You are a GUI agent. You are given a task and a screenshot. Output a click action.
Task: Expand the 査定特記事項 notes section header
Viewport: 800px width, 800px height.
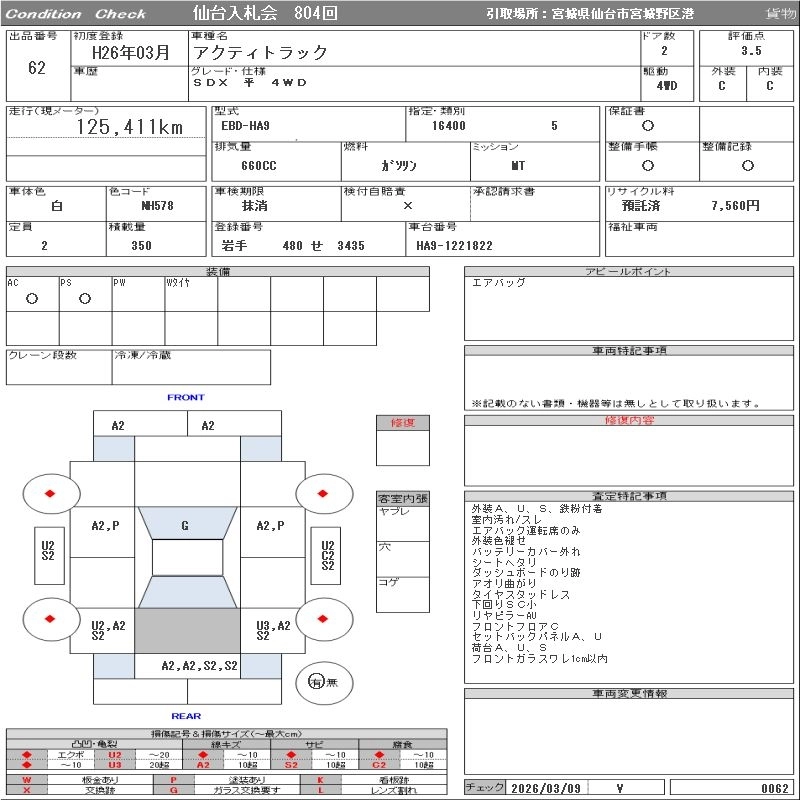[630, 496]
